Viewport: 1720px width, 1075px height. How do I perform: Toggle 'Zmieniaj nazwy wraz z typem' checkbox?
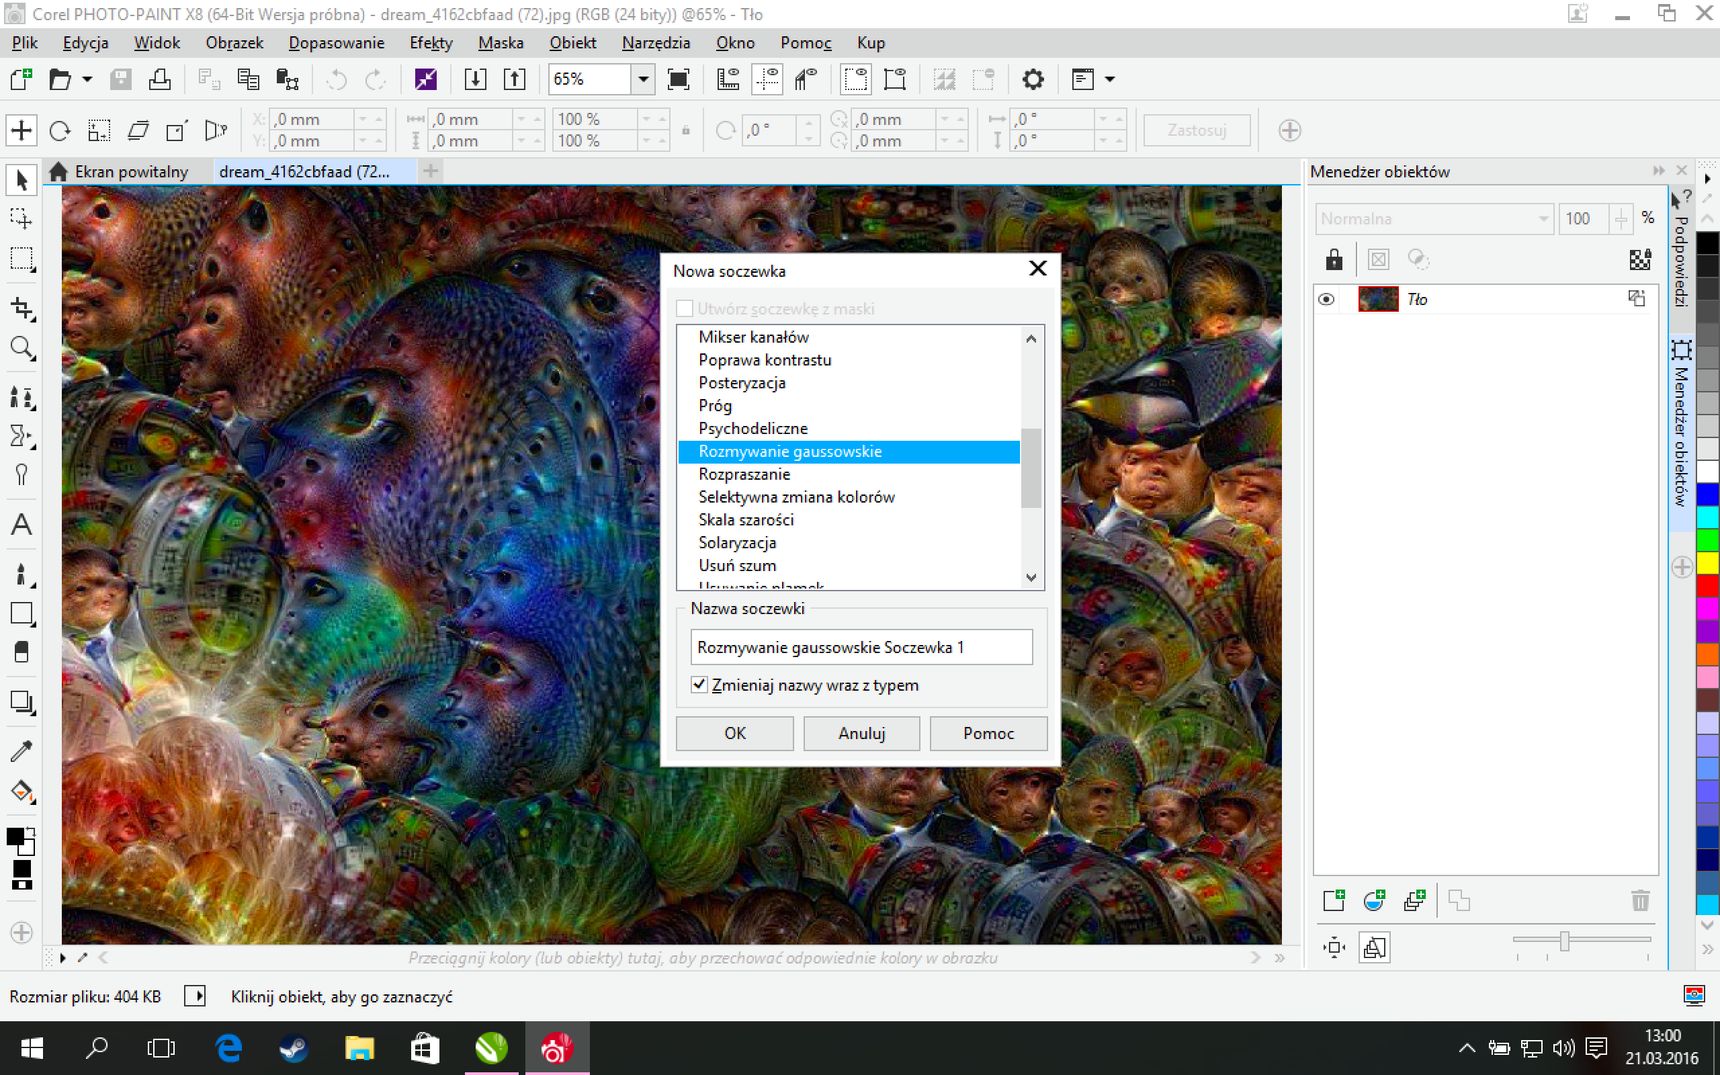[699, 685]
